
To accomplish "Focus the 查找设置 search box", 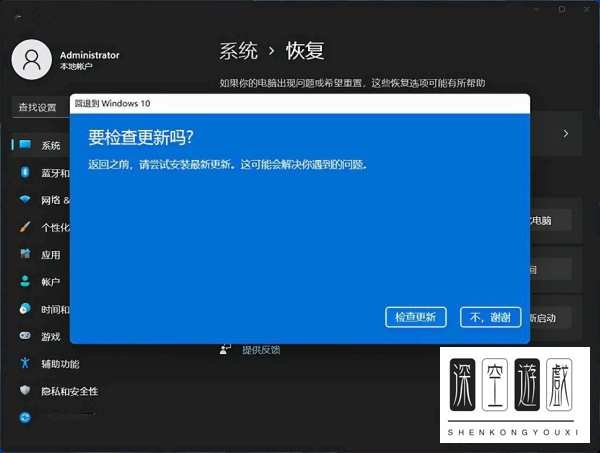I will tap(41, 107).
